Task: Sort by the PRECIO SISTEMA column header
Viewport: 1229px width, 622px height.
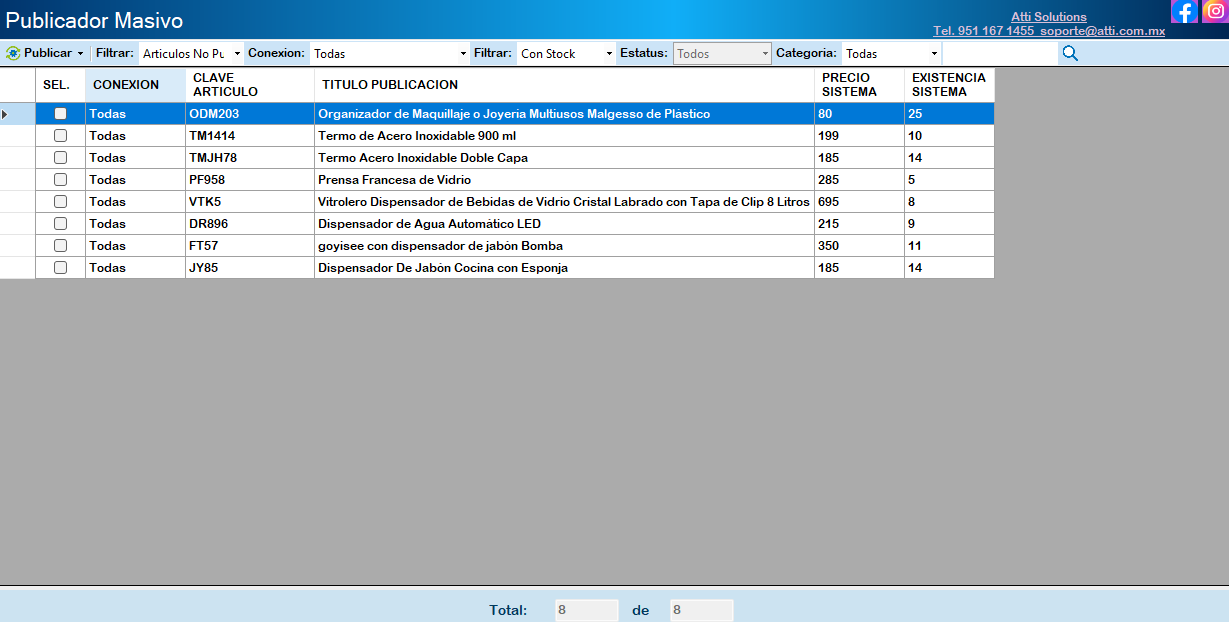Action: click(858, 85)
